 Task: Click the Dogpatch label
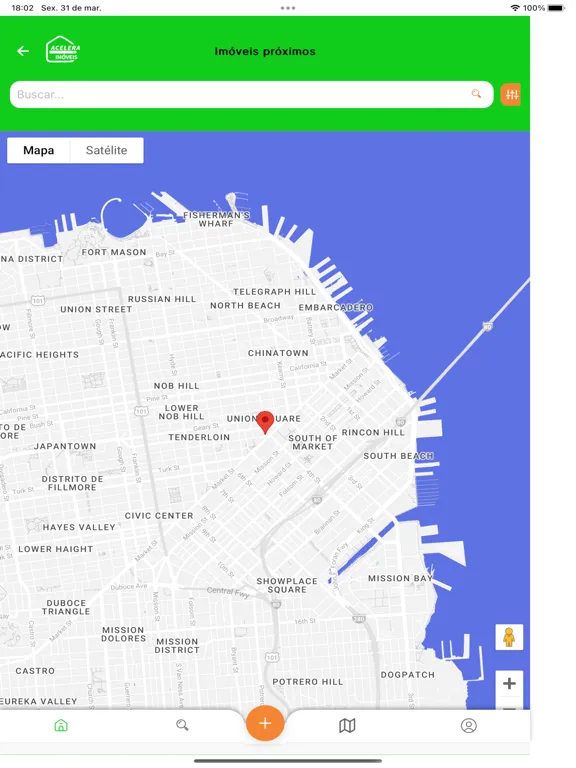408,674
